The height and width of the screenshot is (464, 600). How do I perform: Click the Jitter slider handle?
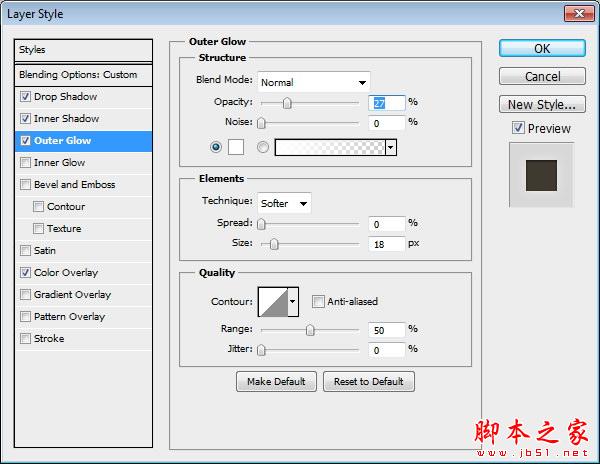point(261,350)
